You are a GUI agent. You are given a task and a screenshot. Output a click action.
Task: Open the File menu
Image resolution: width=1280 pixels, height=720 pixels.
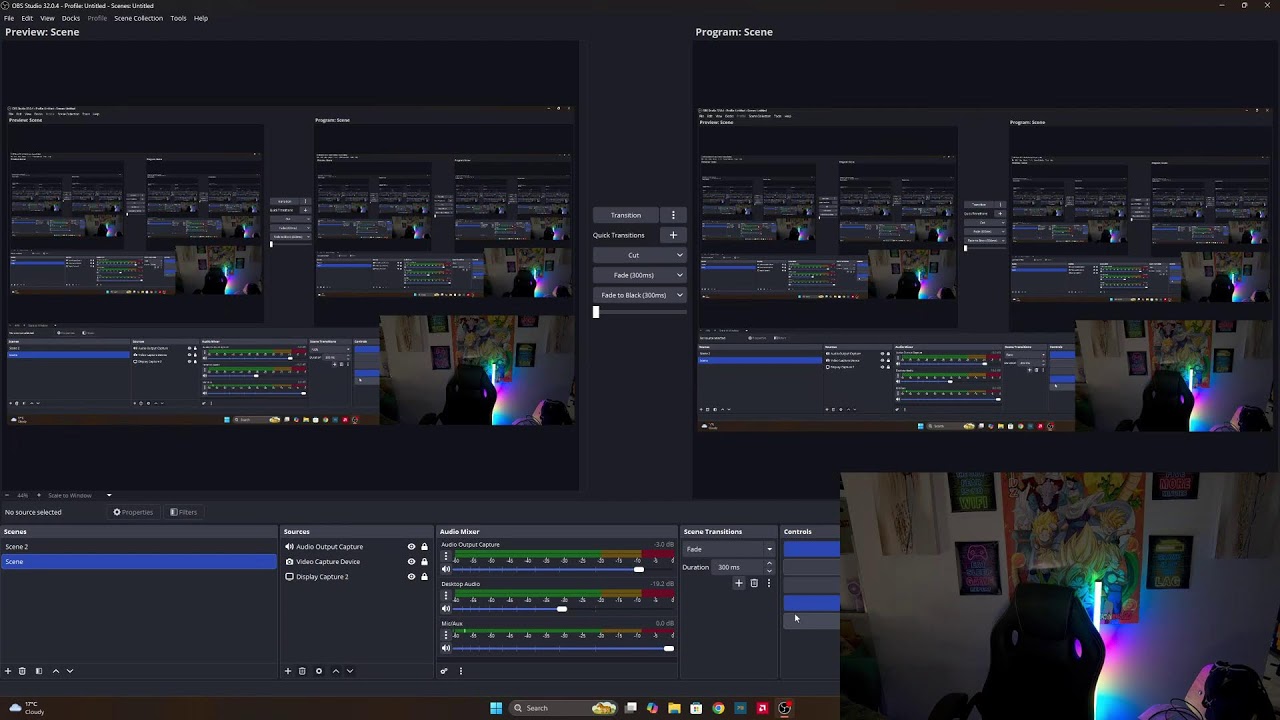(9, 18)
